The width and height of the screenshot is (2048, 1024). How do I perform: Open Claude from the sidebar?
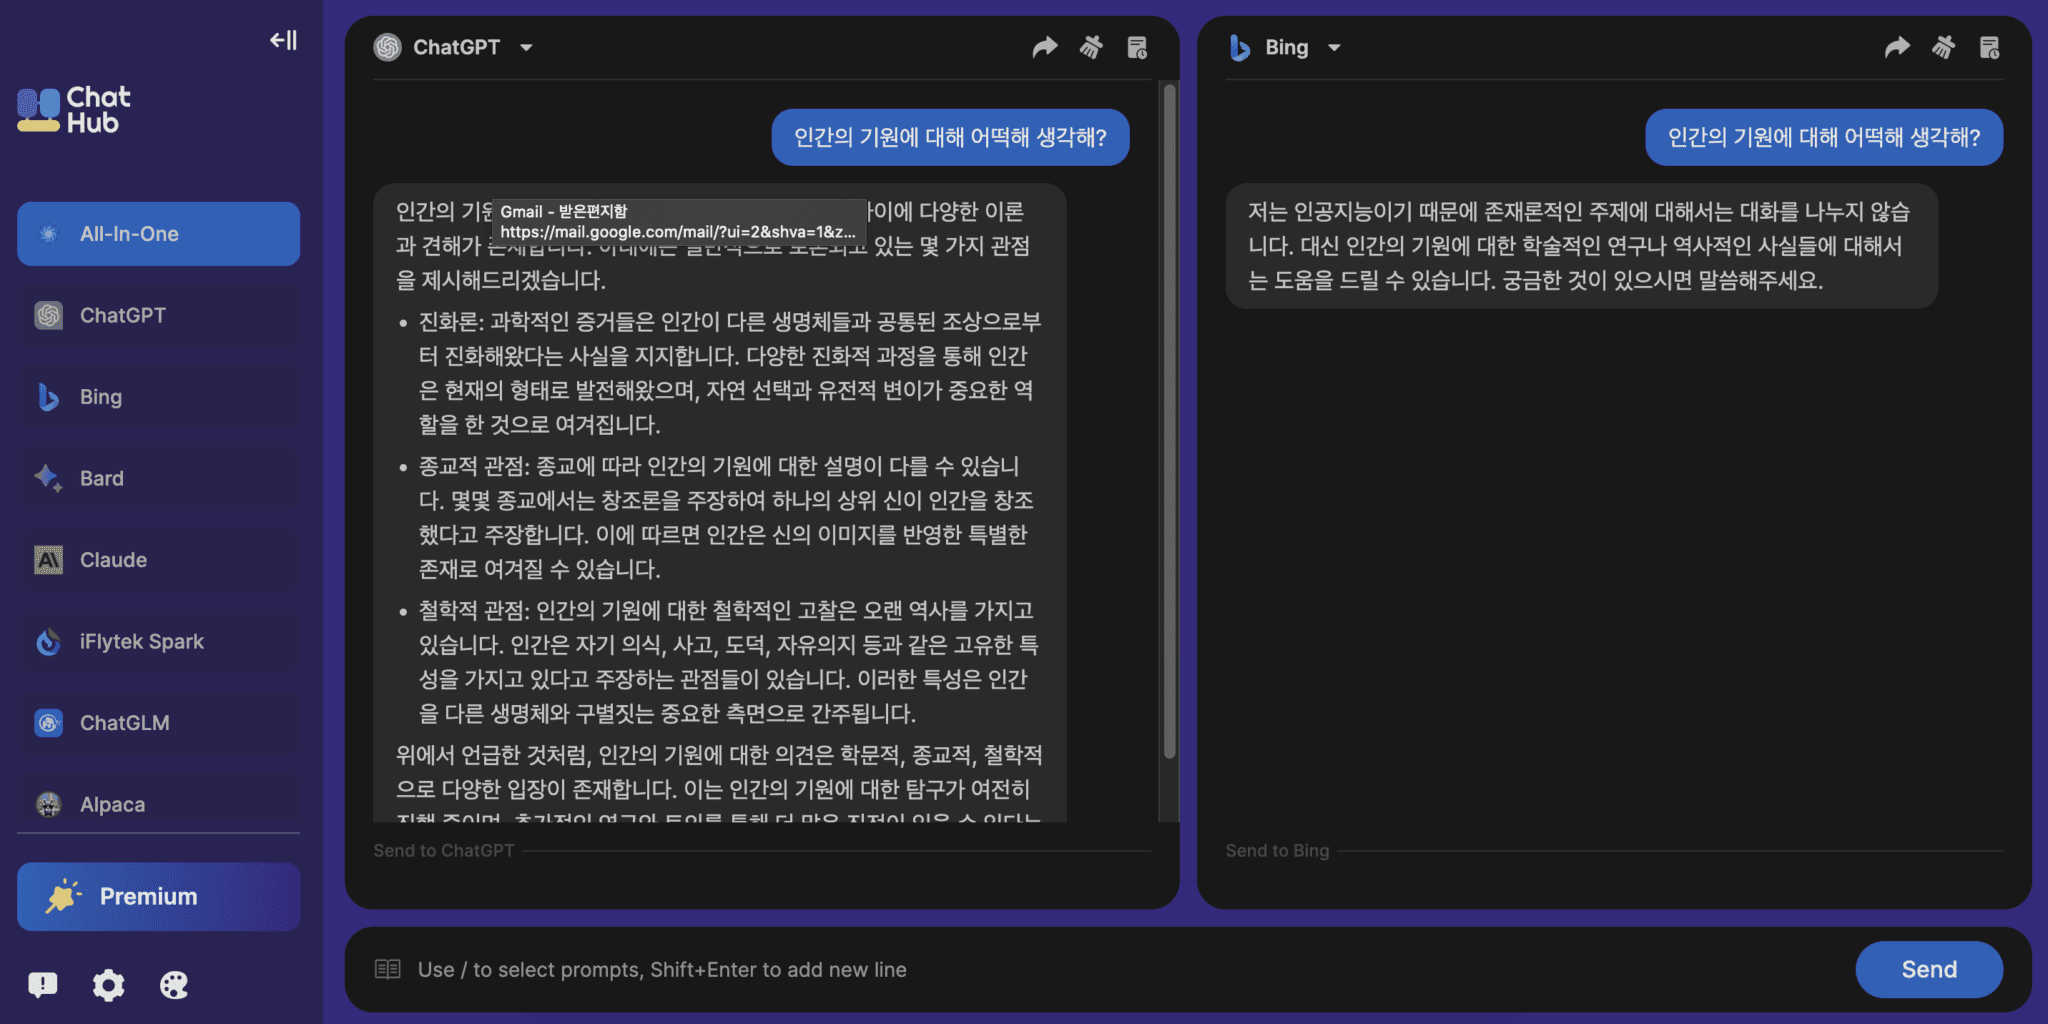click(x=158, y=560)
